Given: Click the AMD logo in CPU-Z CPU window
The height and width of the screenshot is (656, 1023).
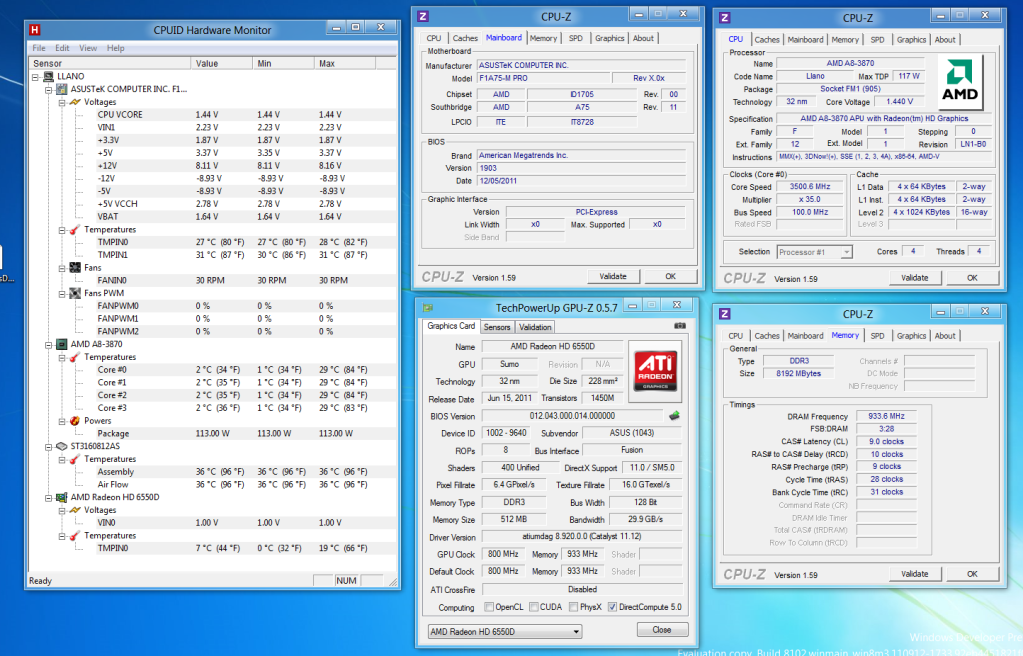Looking at the screenshot, I should 959,82.
